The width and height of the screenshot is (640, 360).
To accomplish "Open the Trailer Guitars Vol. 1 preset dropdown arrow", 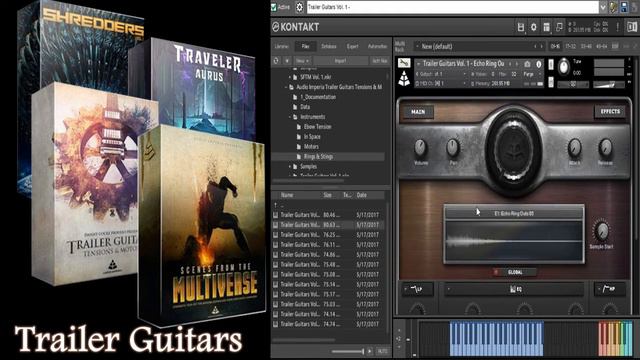I will coord(603,7).
